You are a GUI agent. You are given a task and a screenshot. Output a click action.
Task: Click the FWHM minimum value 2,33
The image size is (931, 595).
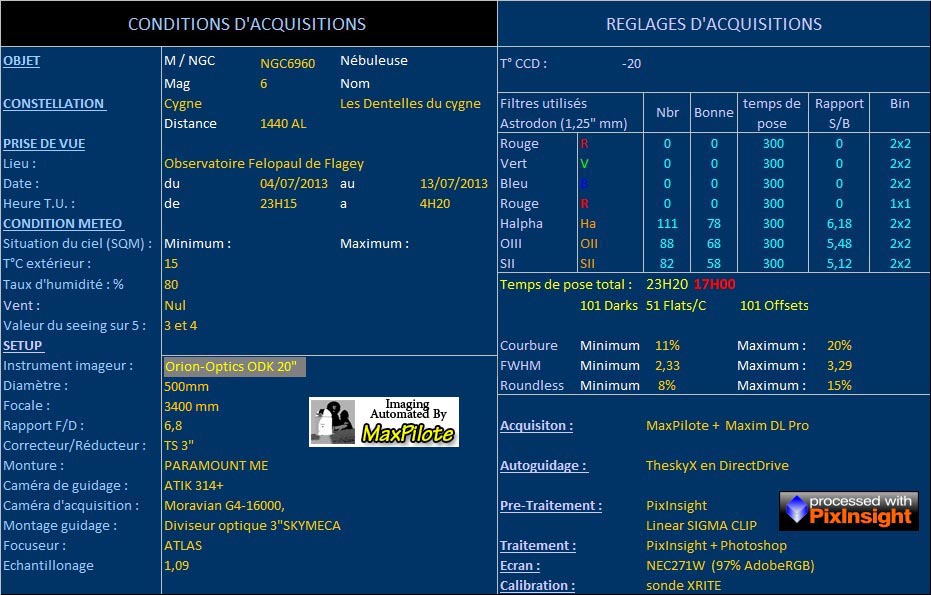667,366
